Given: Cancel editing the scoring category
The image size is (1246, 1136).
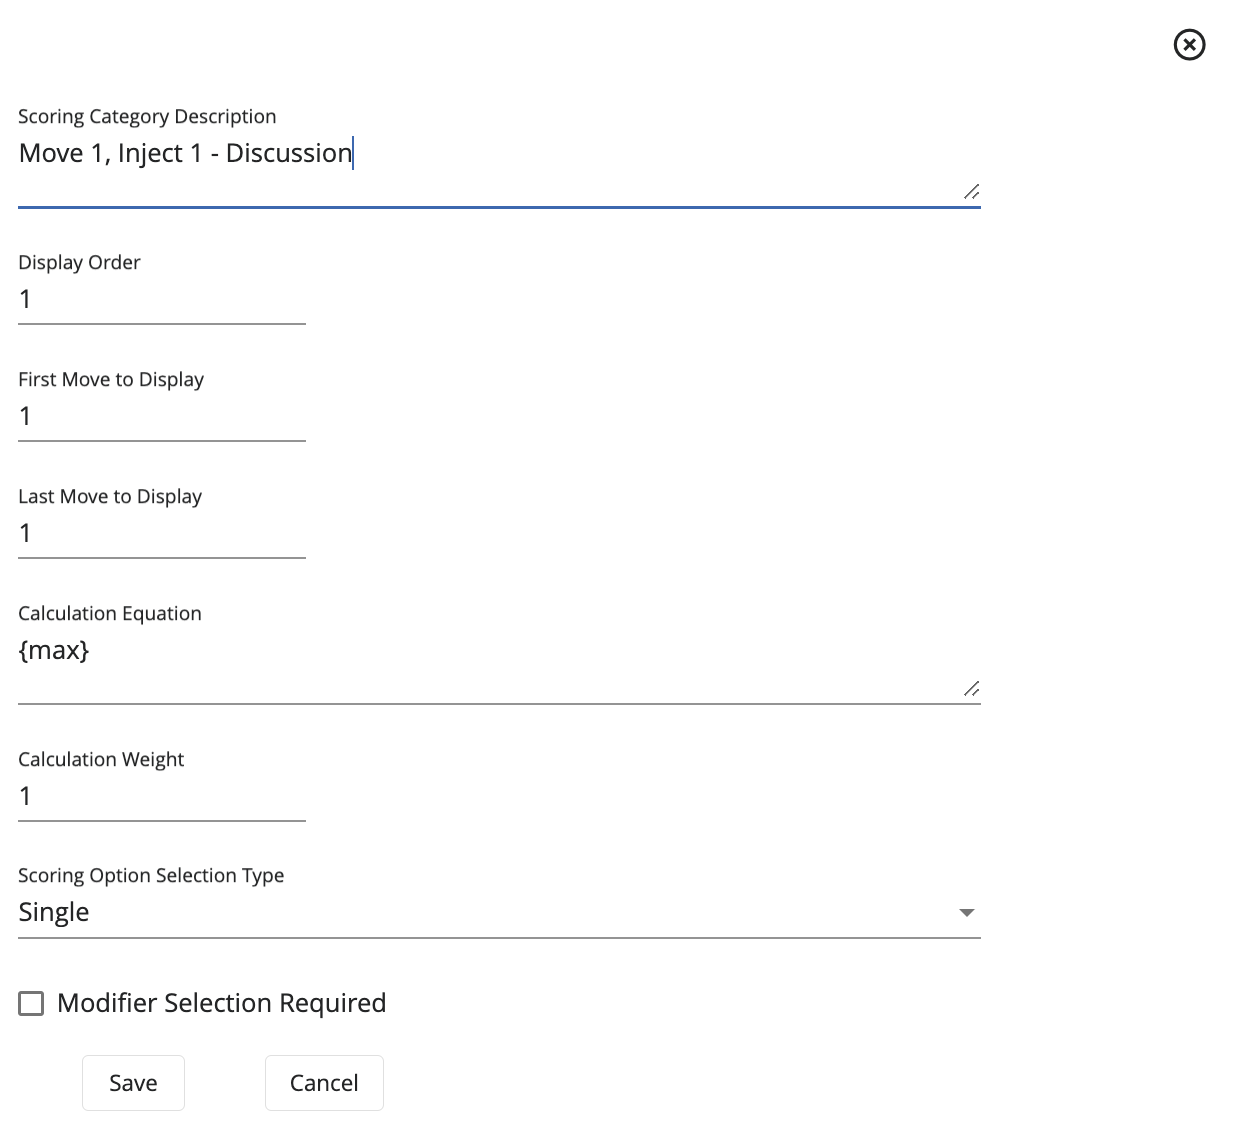Looking at the screenshot, I should click(x=324, y=1083).
